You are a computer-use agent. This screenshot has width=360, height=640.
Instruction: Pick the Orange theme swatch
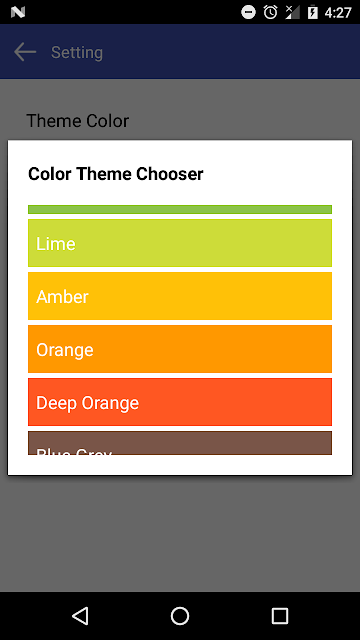180,349
